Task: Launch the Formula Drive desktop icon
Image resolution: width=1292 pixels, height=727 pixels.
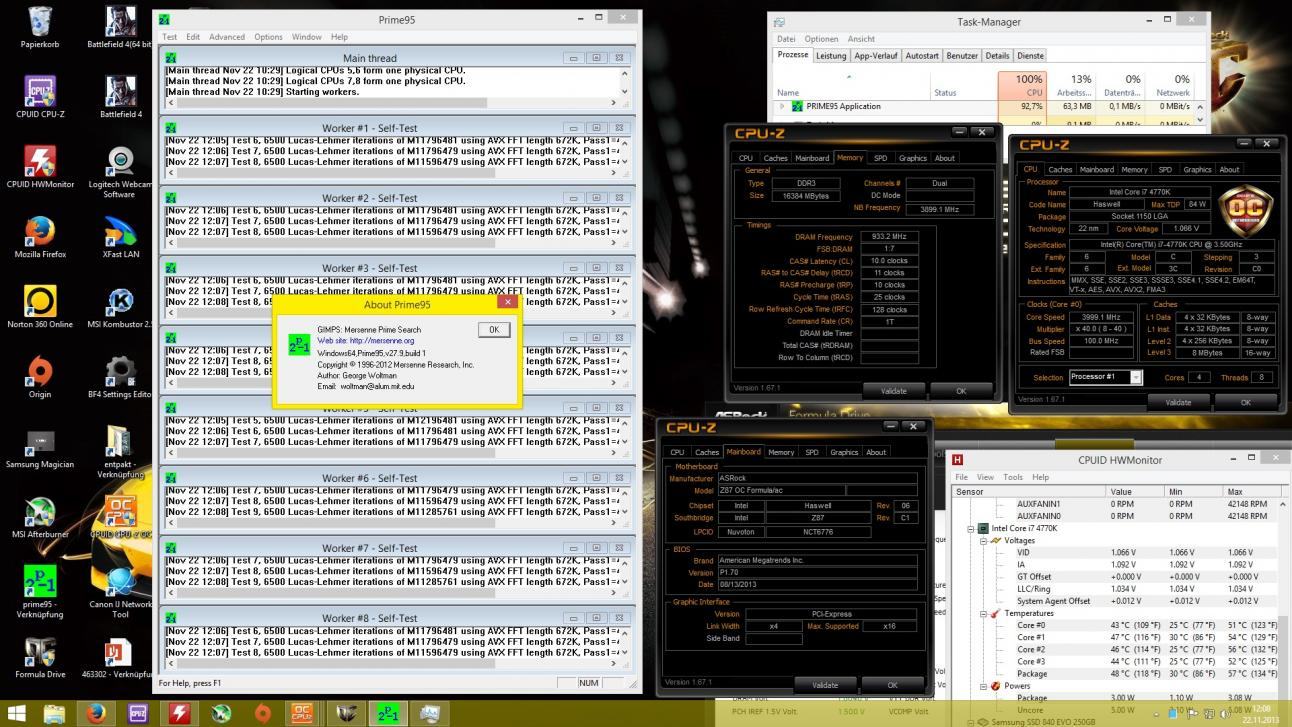Action: [x=40, y=657]
